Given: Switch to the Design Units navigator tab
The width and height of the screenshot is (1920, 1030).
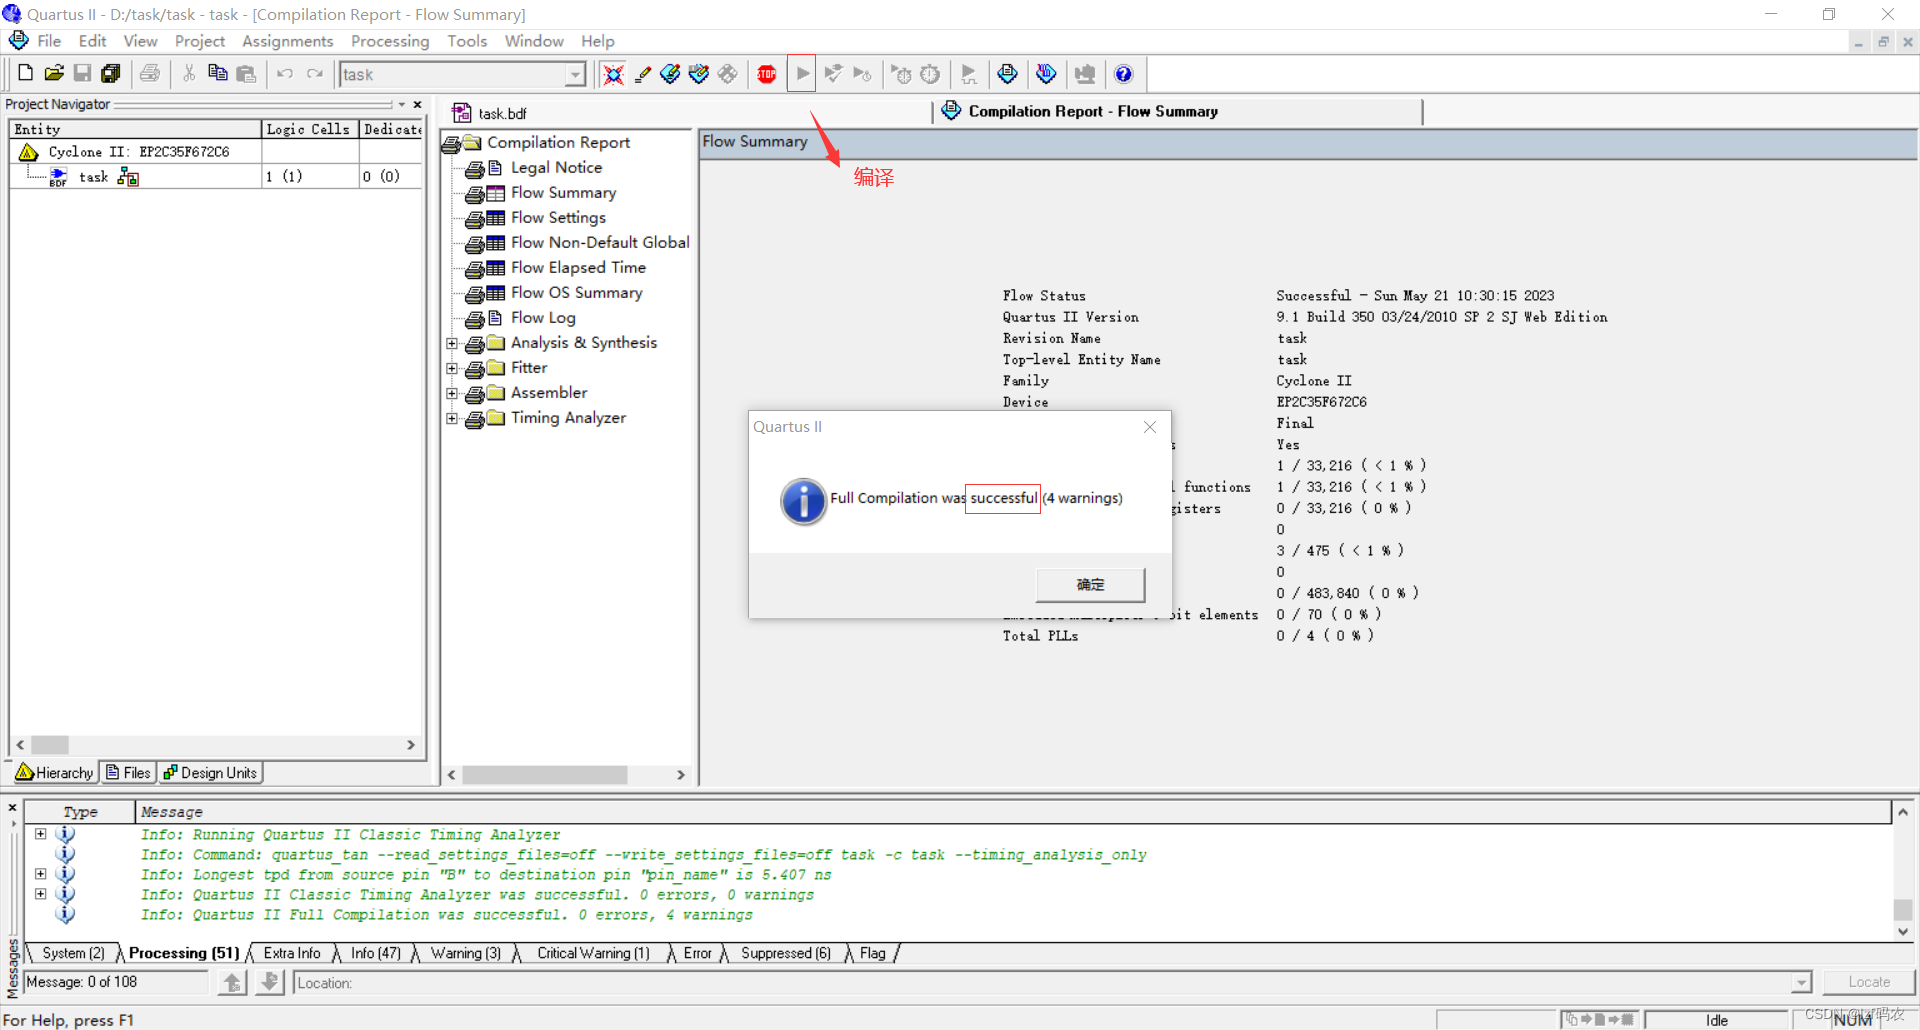Looking at the screenshot, I should [x=210, y=773].
